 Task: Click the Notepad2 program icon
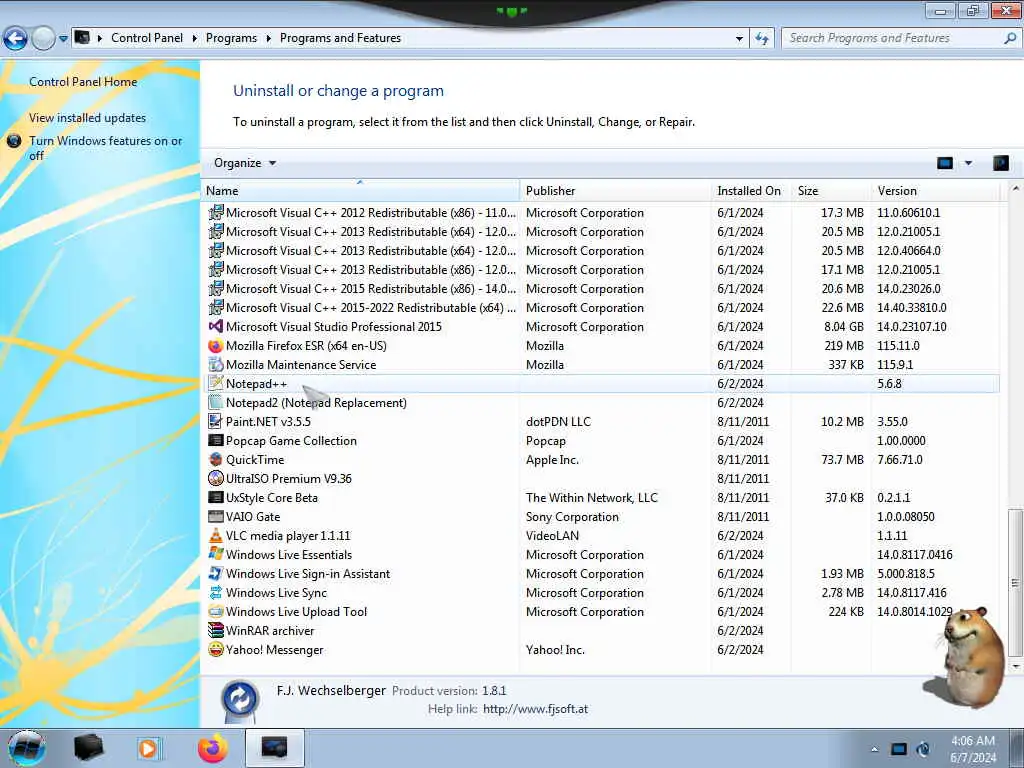click(216, 402)
